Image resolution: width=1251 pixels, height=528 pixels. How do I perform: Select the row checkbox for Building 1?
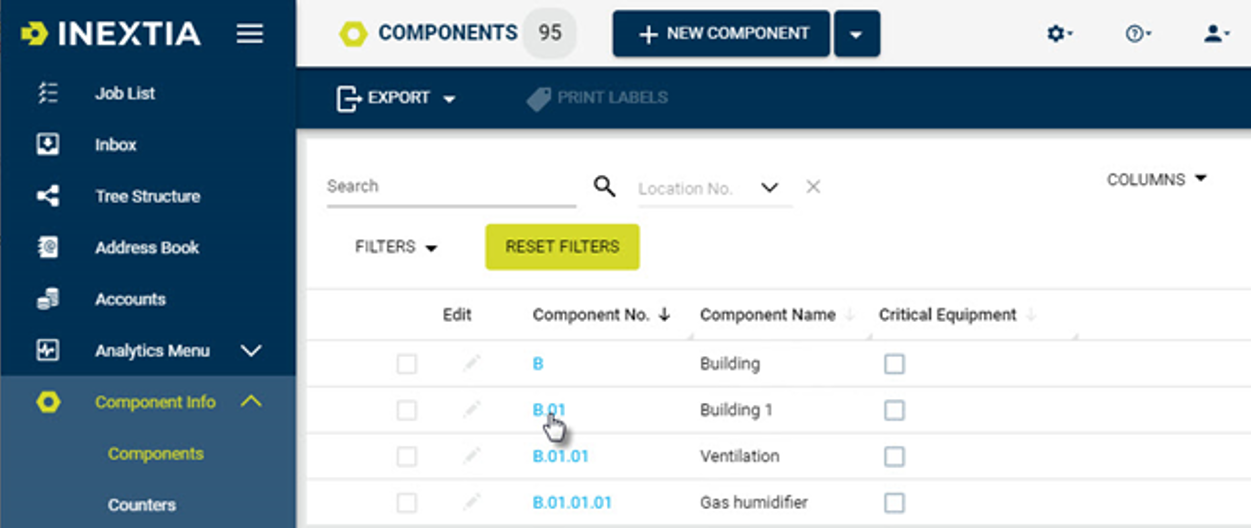406,410
